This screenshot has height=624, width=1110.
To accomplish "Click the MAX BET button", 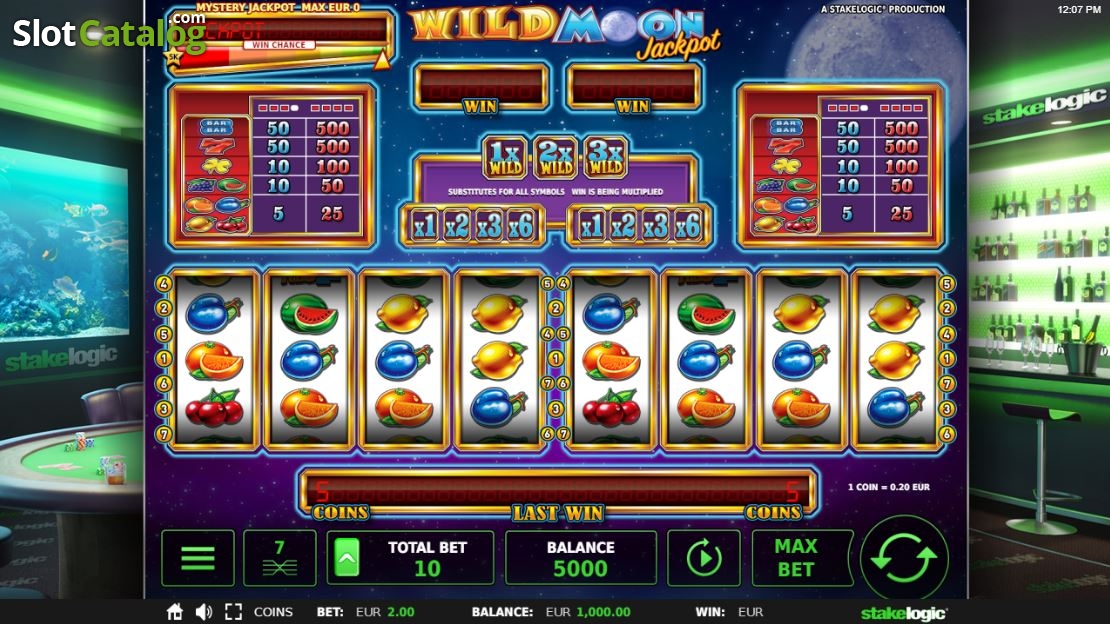I will (x=797, y=558).
